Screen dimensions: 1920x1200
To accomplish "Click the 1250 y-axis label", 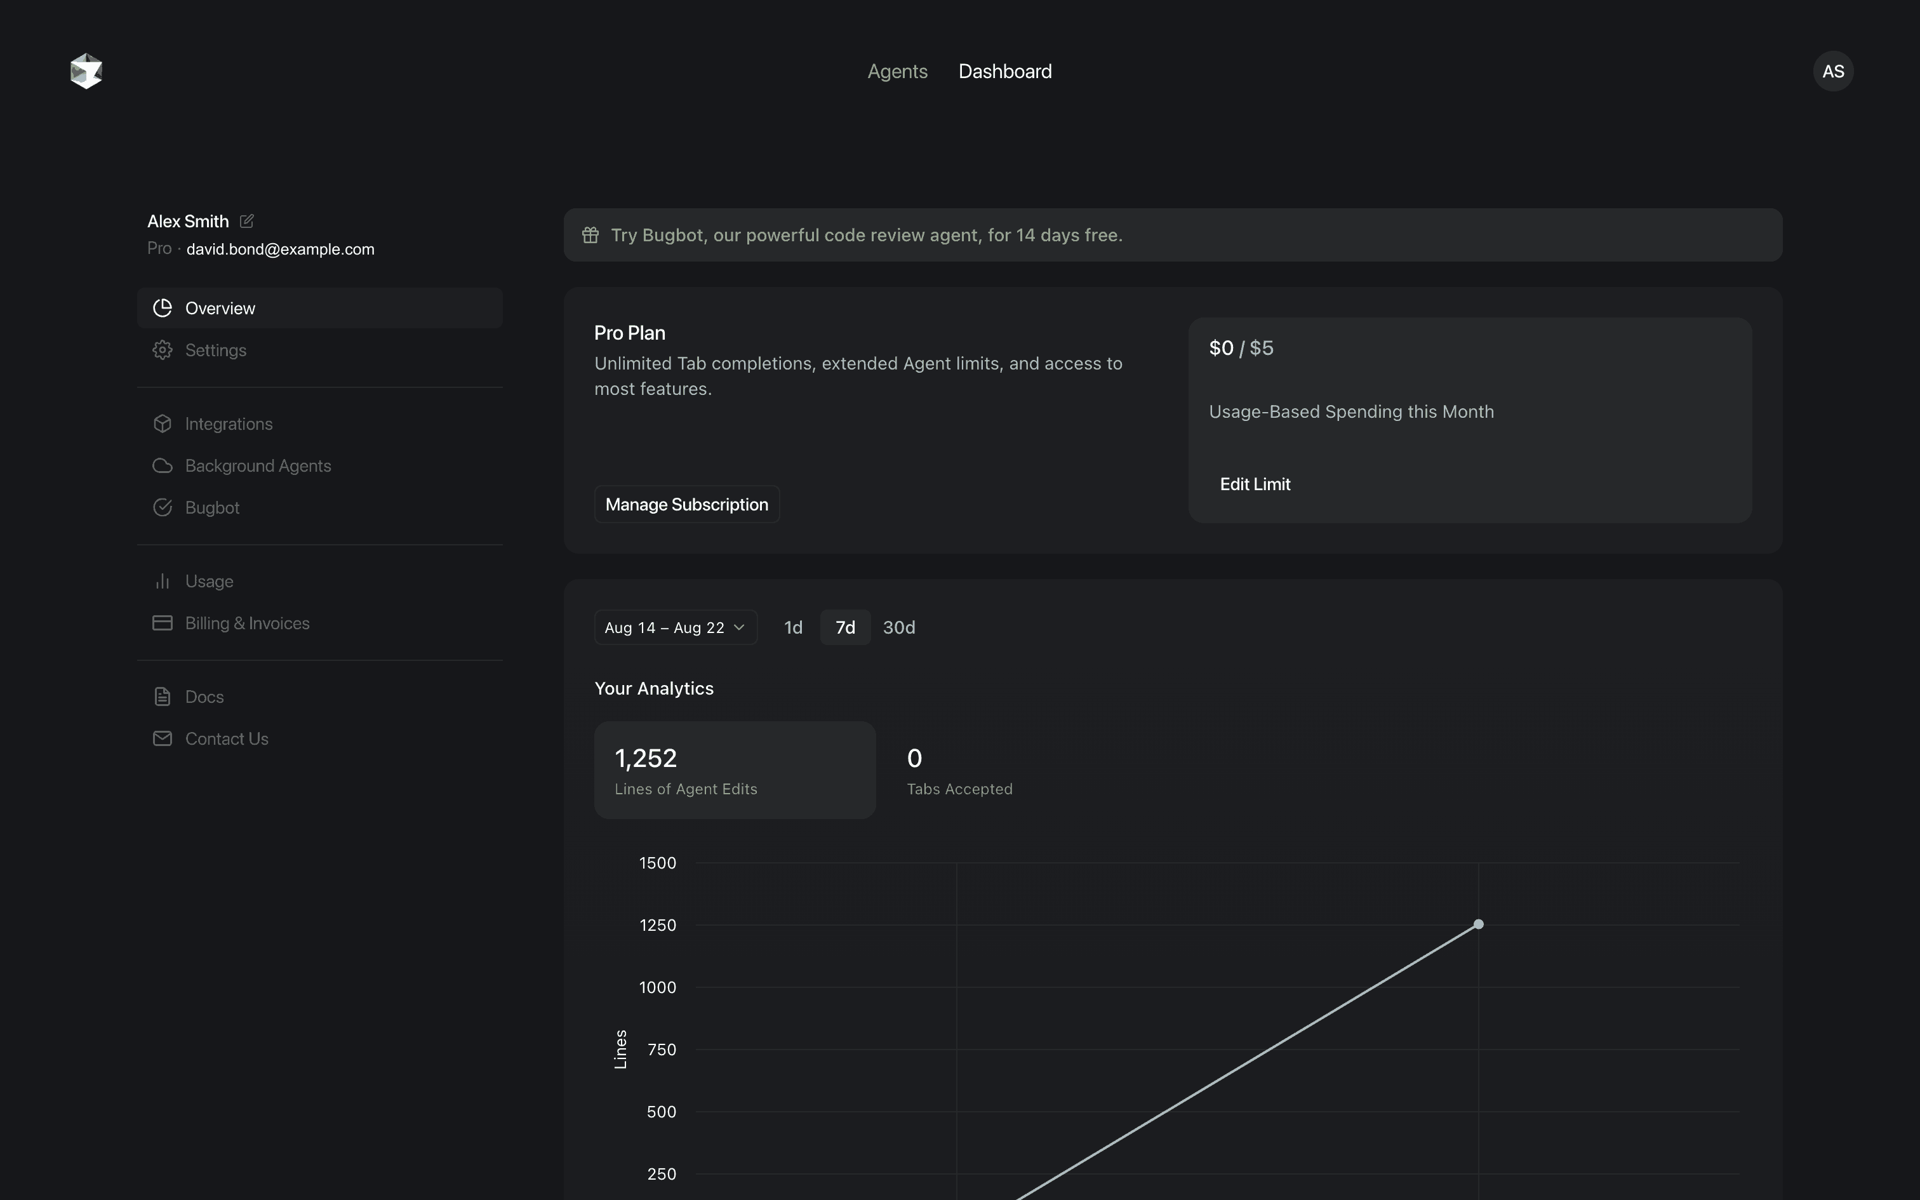I will tap(658, 926).
